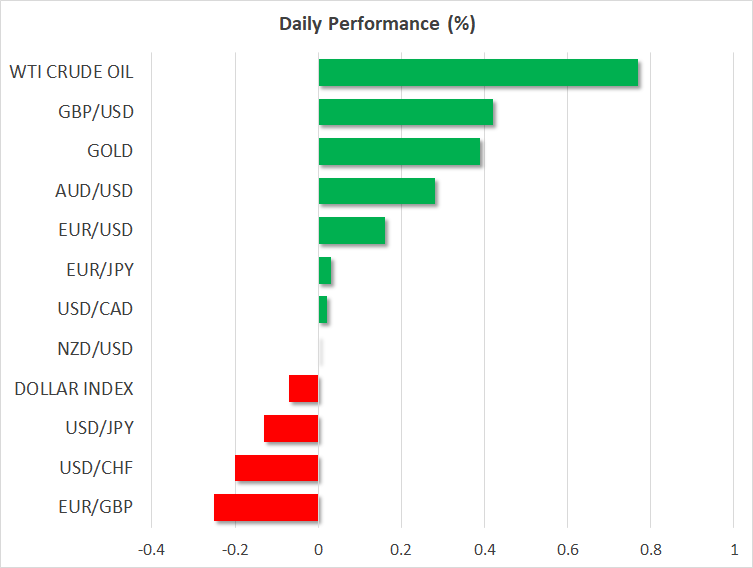Click the WTI CRUDE OIL axis label
The height and width of the screenshot is (568, 753).
[x=71, y=72]
